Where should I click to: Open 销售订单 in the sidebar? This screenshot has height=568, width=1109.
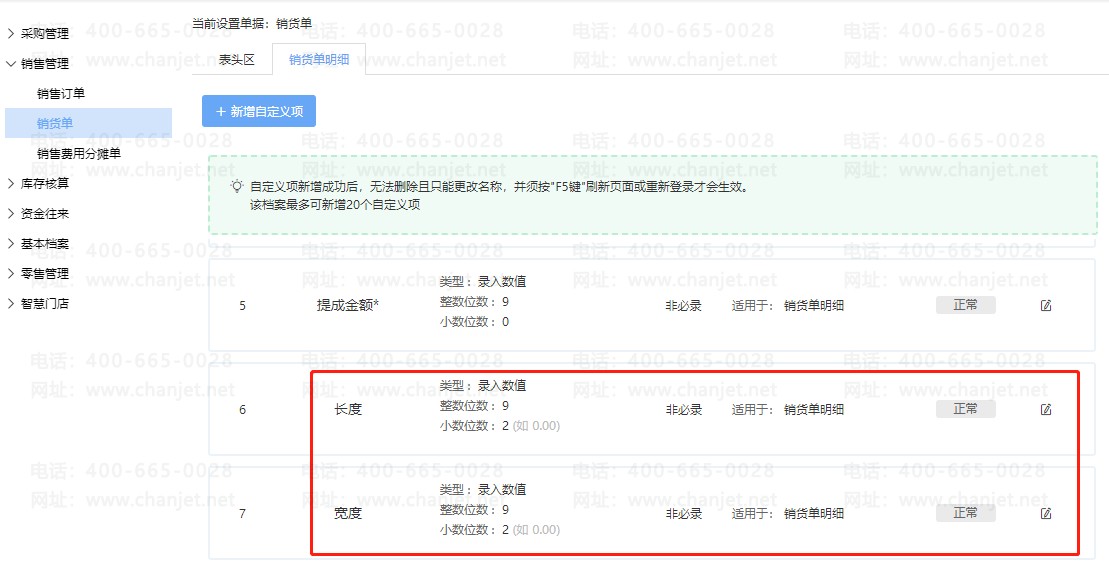[x=61, y=93]
